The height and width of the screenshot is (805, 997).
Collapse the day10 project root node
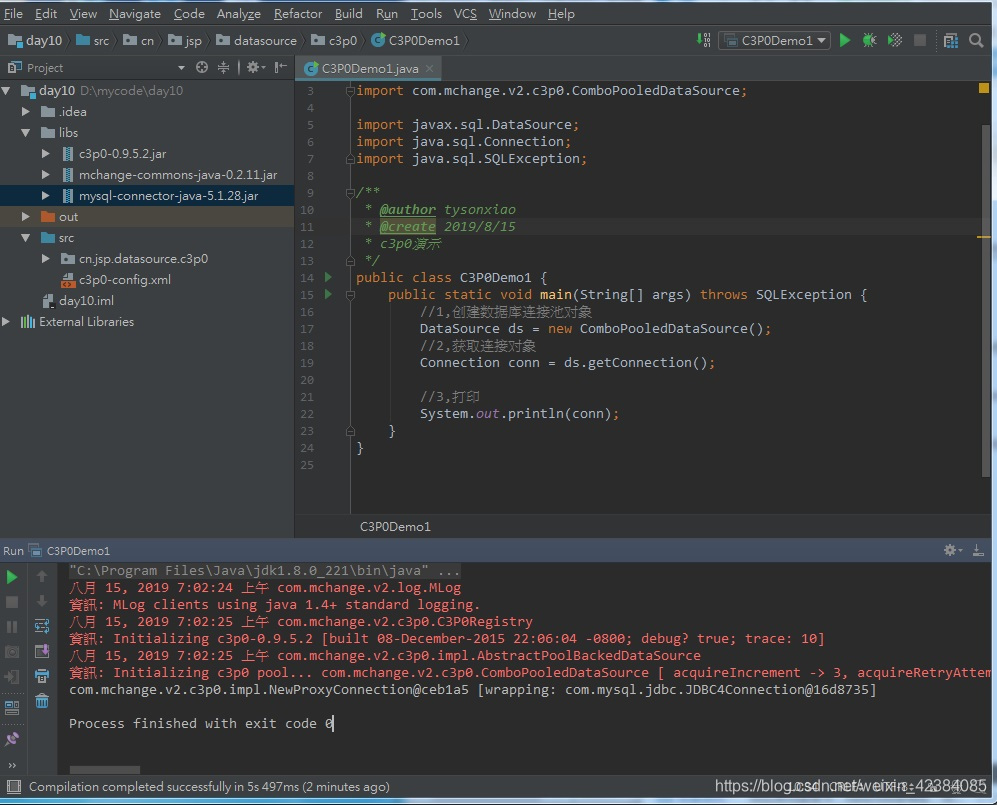(6, 91)
